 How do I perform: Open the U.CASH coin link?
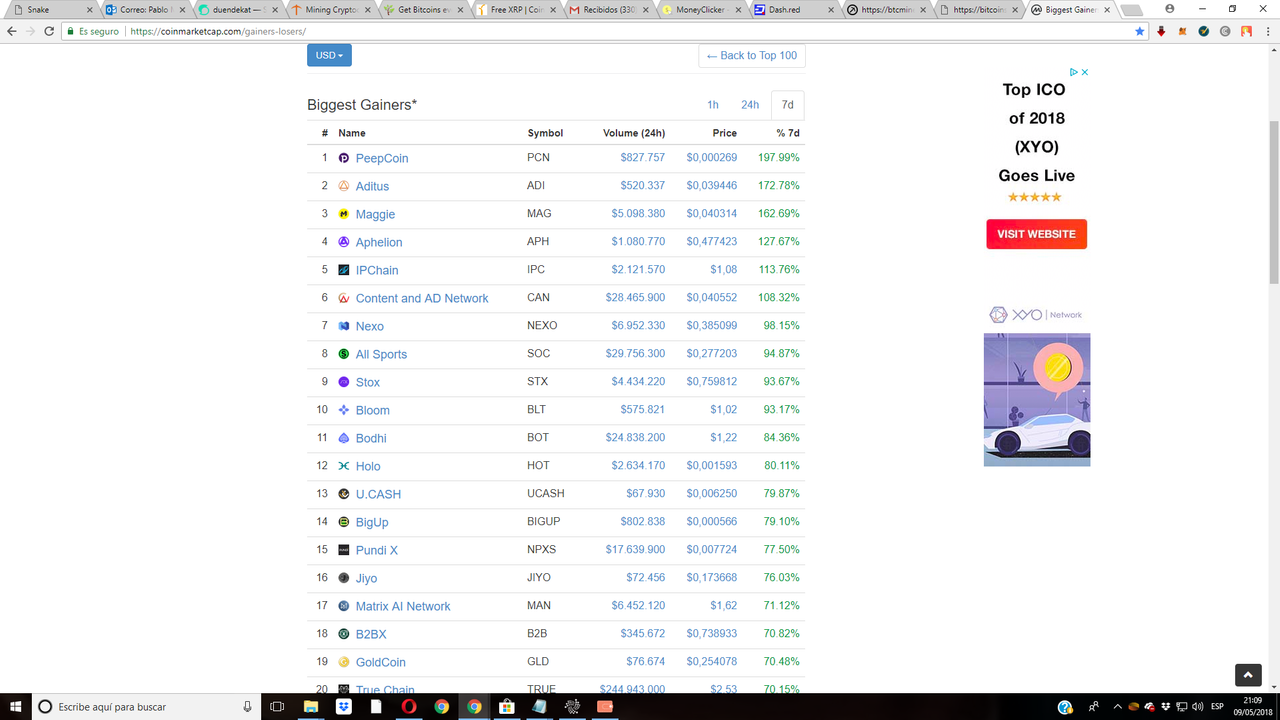tap(378, 494)
